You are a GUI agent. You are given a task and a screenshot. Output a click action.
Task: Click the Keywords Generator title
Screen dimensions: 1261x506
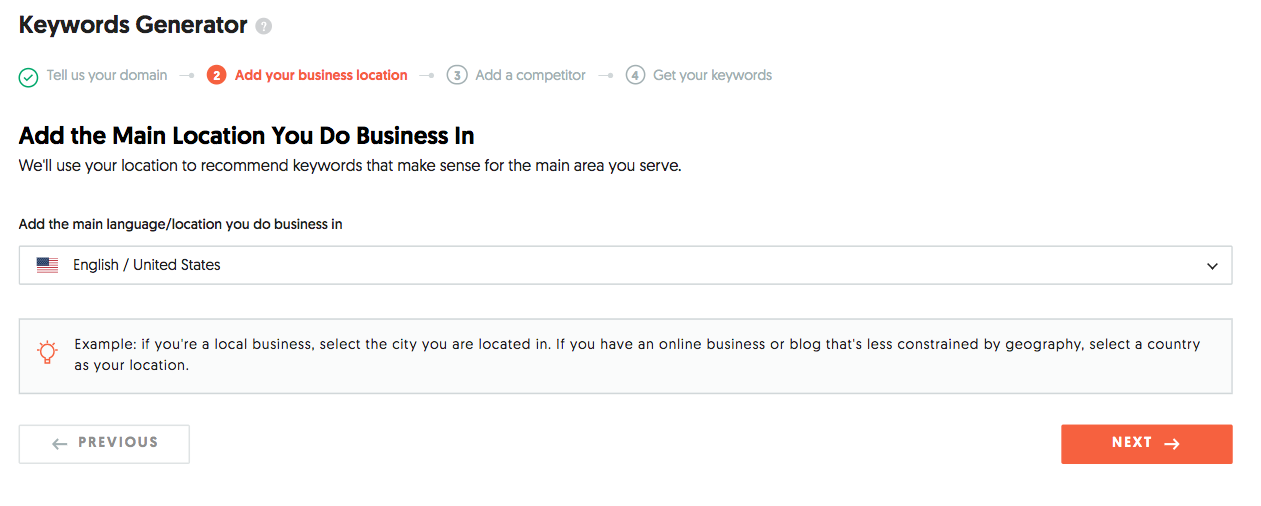tap(133, 25)
